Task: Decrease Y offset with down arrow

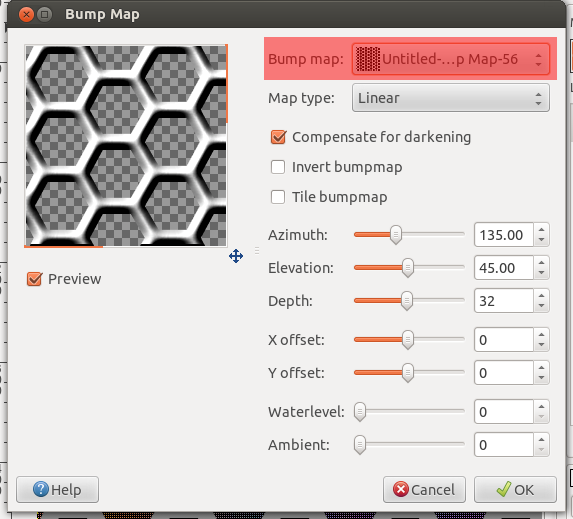Action: tap(541, 378)
